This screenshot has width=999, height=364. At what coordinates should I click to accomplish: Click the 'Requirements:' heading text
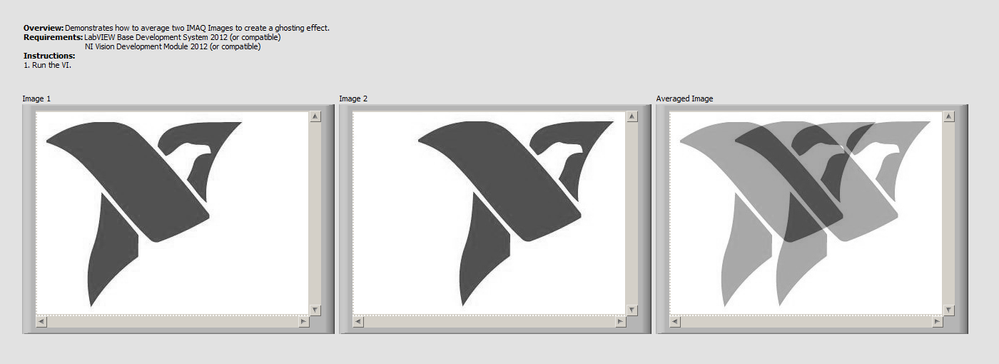[54, 37]
